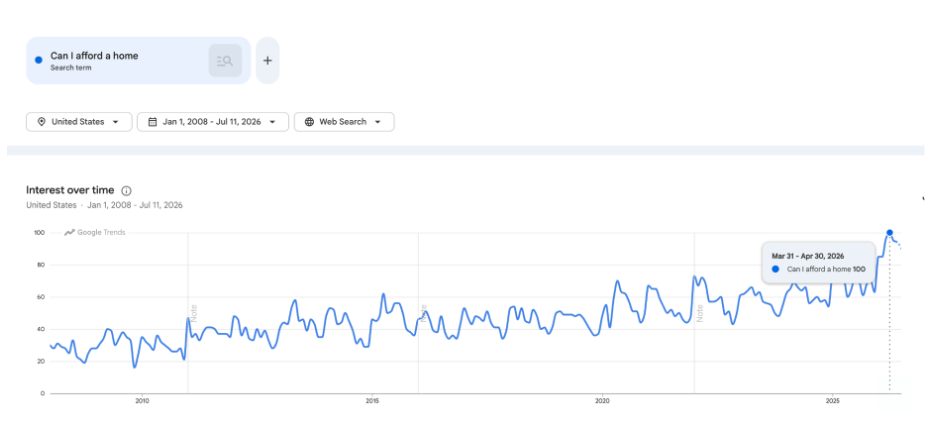Click the peak data point at 100
This screenshot has height=439, width=929.
[x=889, y=233]
